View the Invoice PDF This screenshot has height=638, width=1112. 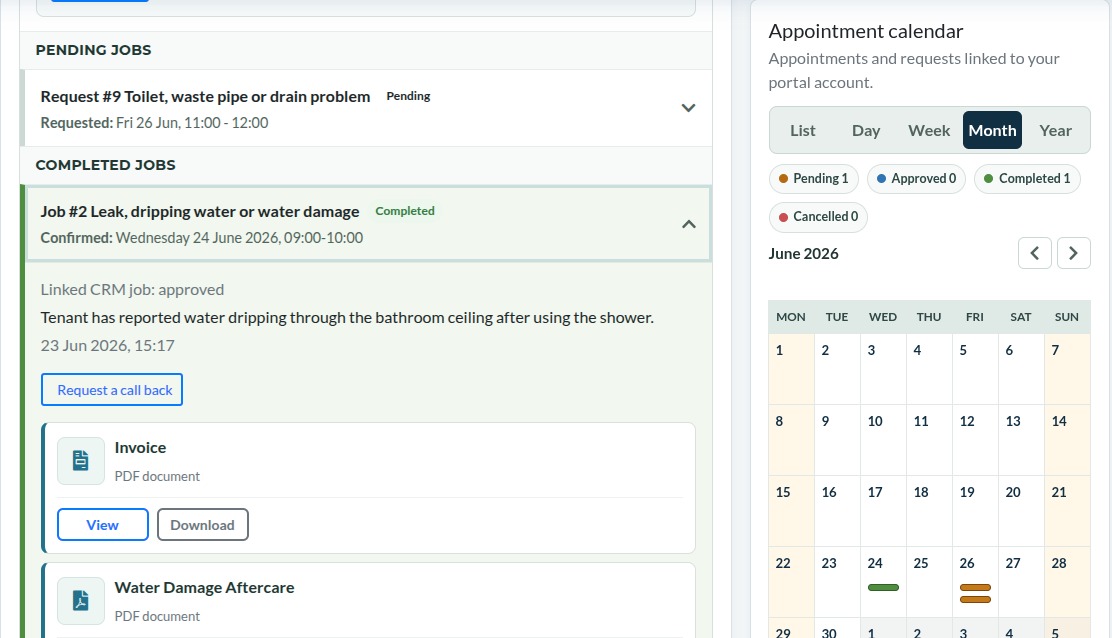click(x=103, y=525)
